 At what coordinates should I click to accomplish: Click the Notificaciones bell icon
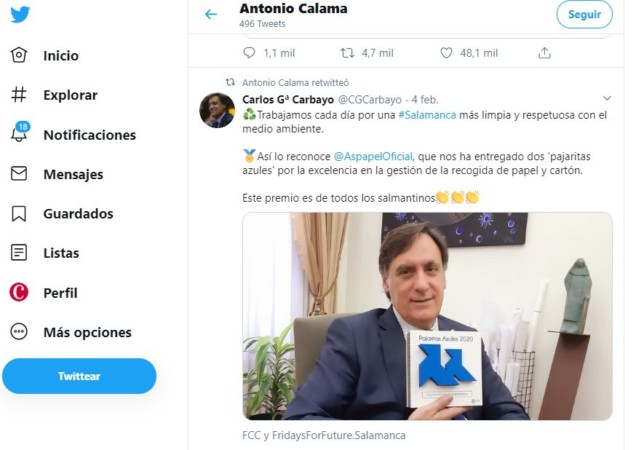click(x=19, y=134)
